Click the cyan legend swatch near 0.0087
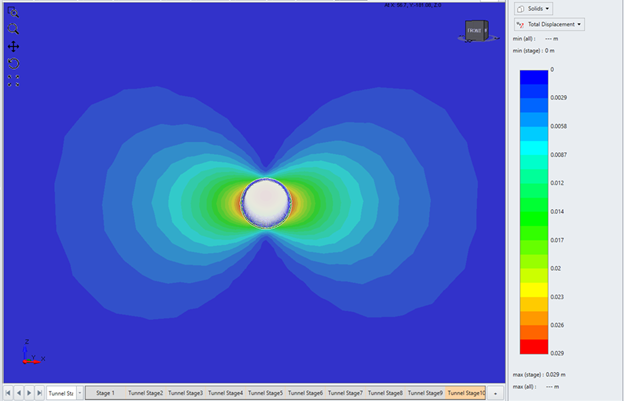Viewport: 624px width, 401px height. pyautogui.click(x=534, y=148)
